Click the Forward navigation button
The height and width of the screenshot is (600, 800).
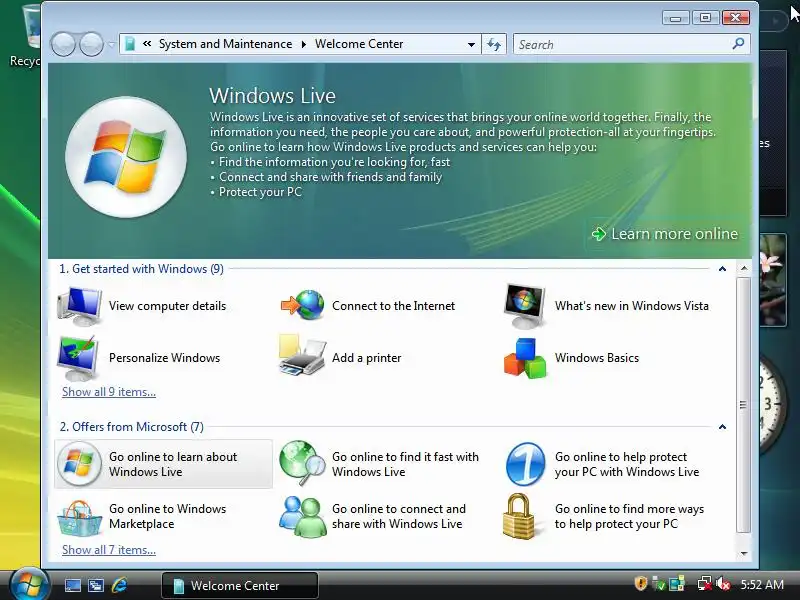click(92, 44)
